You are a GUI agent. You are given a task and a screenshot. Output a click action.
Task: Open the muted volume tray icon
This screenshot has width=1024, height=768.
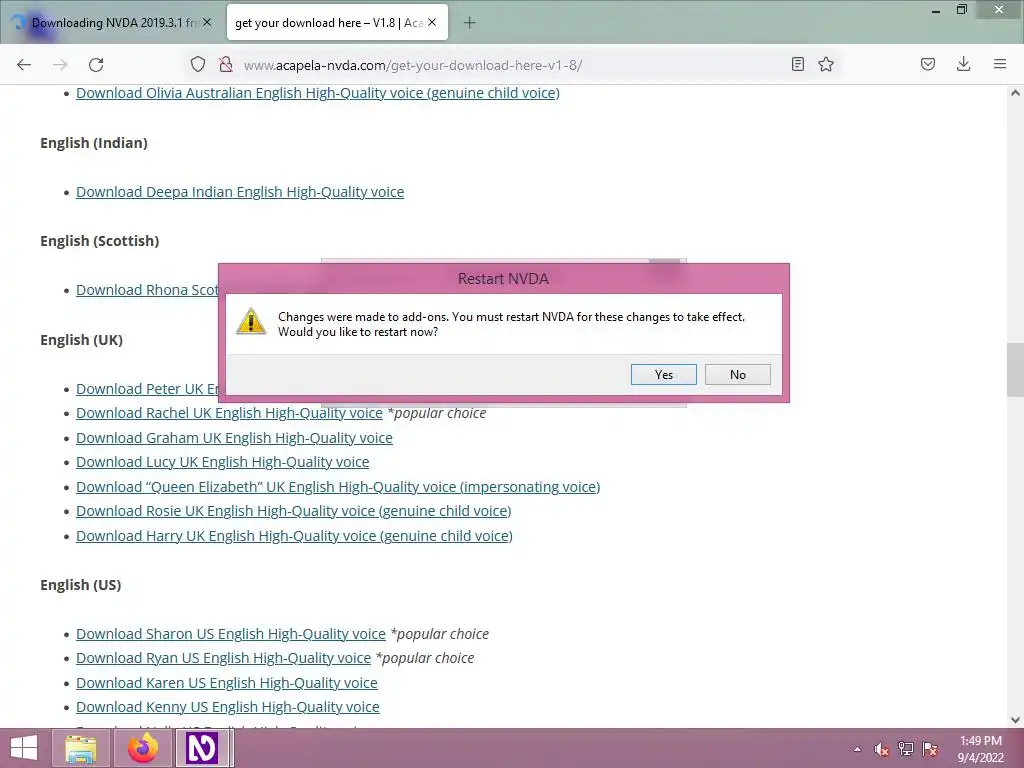click(882, 749)
